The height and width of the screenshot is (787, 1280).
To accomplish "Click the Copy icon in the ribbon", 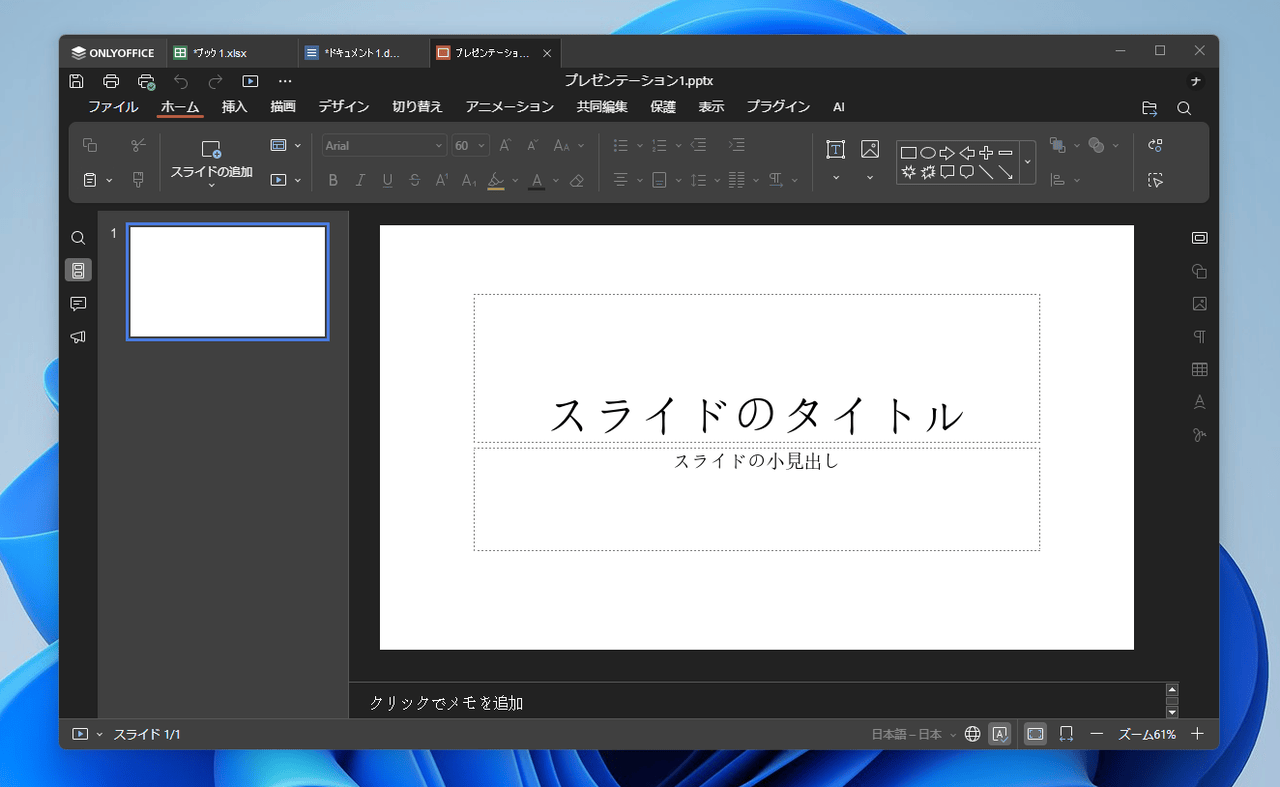I will tap(90, 145).
